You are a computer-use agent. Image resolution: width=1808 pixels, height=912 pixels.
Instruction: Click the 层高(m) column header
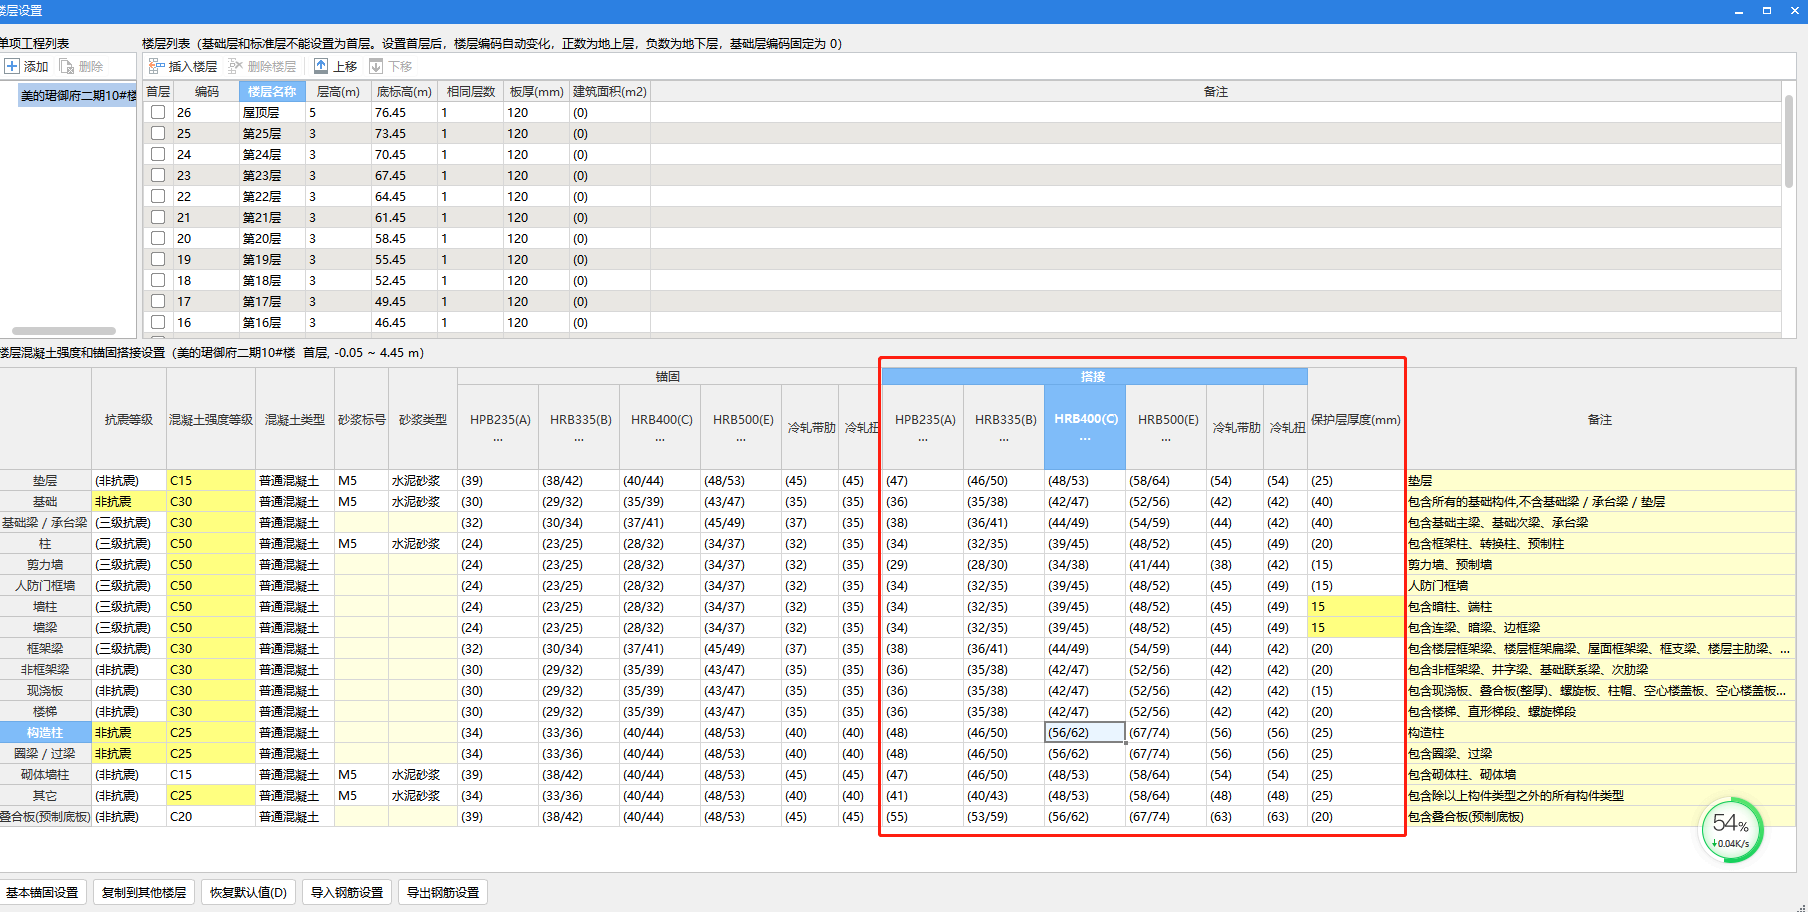pos(338,91)
